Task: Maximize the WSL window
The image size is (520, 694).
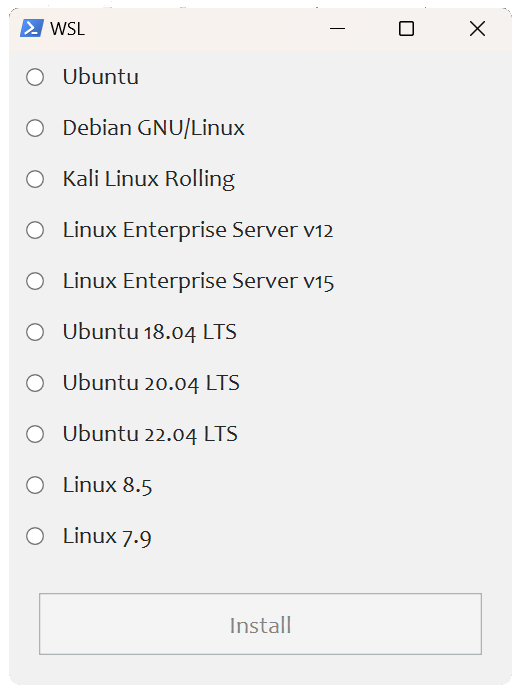Action: (x=406, y=29)
